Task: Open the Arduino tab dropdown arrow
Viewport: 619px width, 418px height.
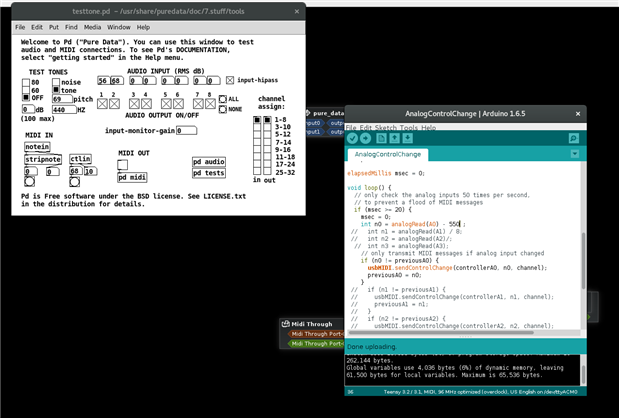Action: coord(573,155)
